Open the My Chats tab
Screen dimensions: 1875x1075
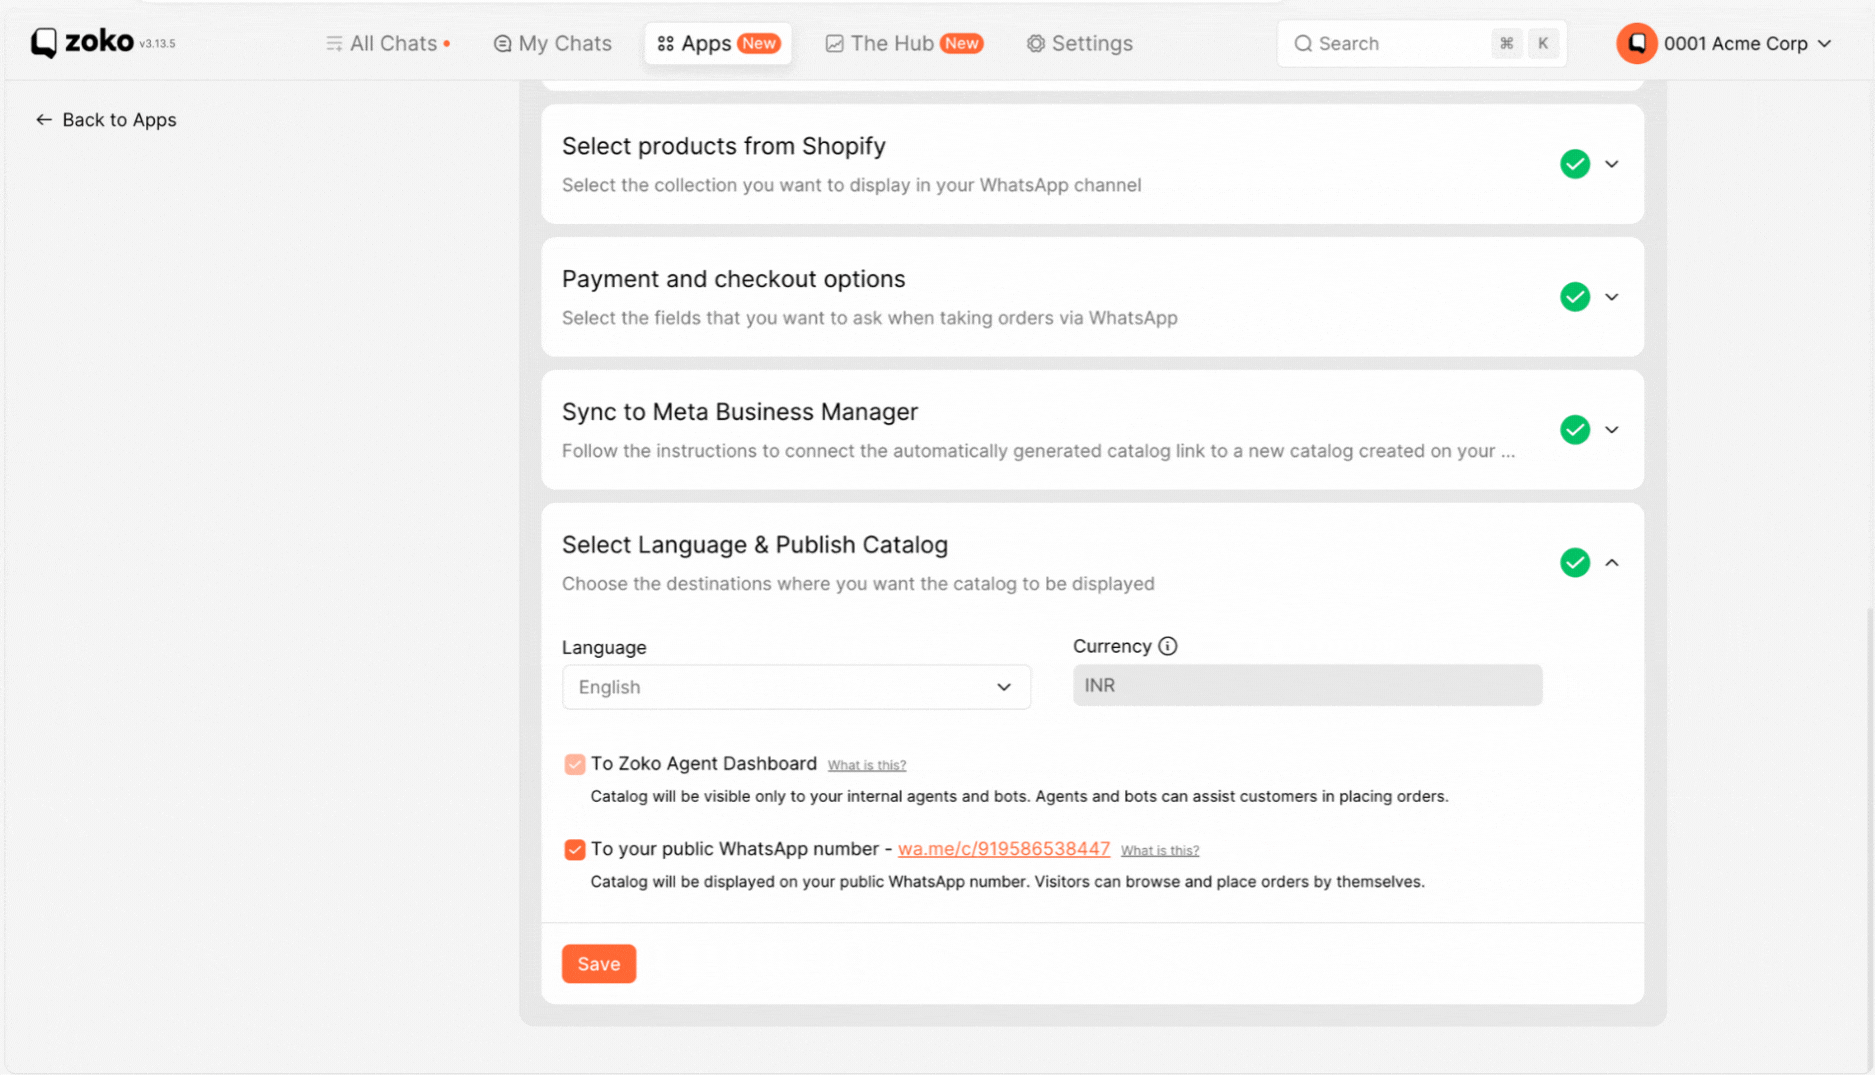[x=552, y=43]
